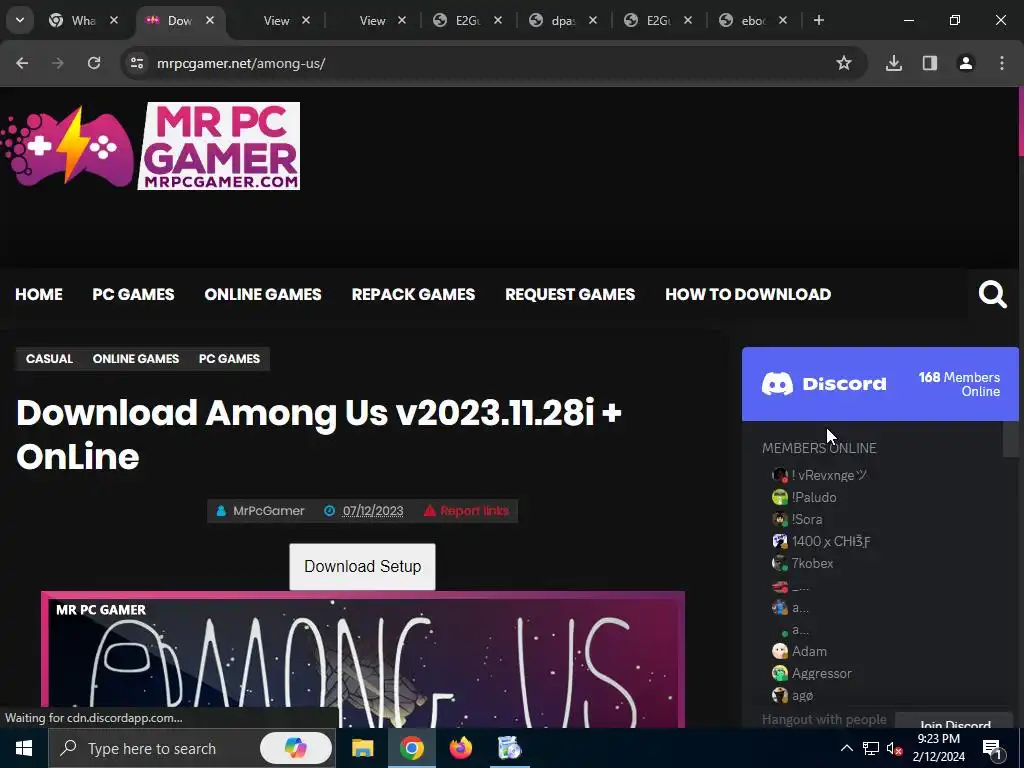Viewport: 1024px width, 768px height.
Task: Open HOW TO DOWNLOAD menu item
Action: pyautogui.click(x=748, y=295)
